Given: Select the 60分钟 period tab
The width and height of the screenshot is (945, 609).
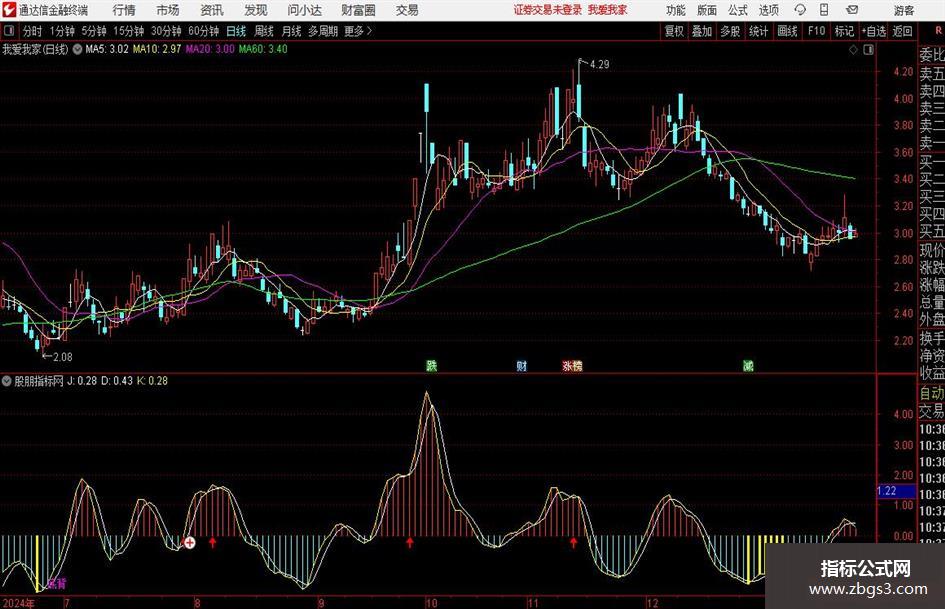Looking at the screenshot, I should point(203,31).
